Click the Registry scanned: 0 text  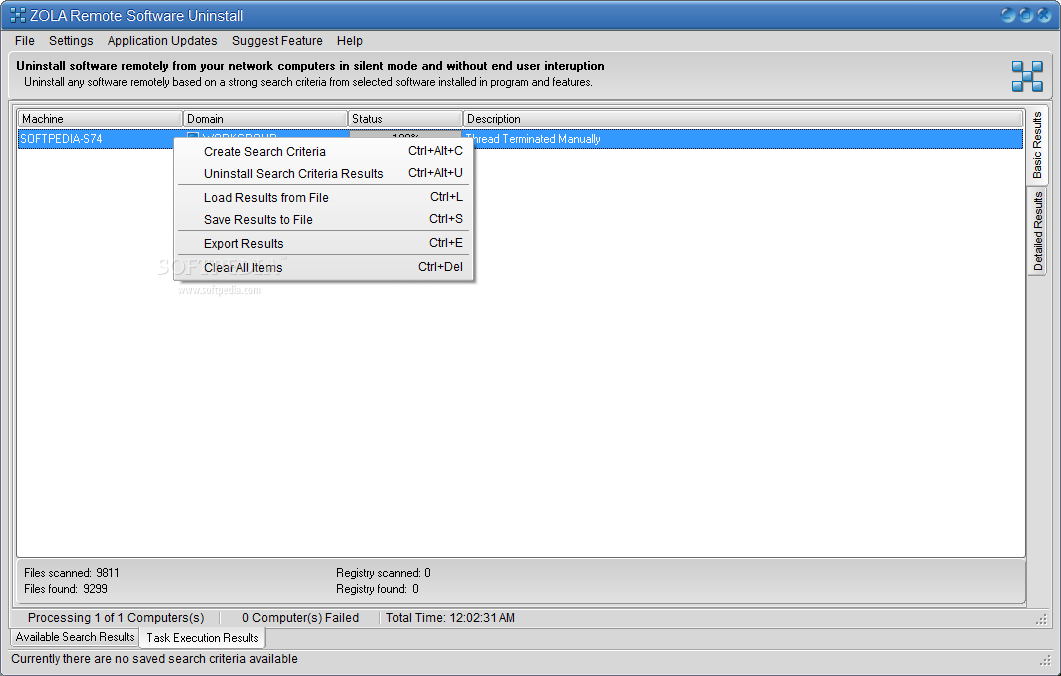click(383, 572)
